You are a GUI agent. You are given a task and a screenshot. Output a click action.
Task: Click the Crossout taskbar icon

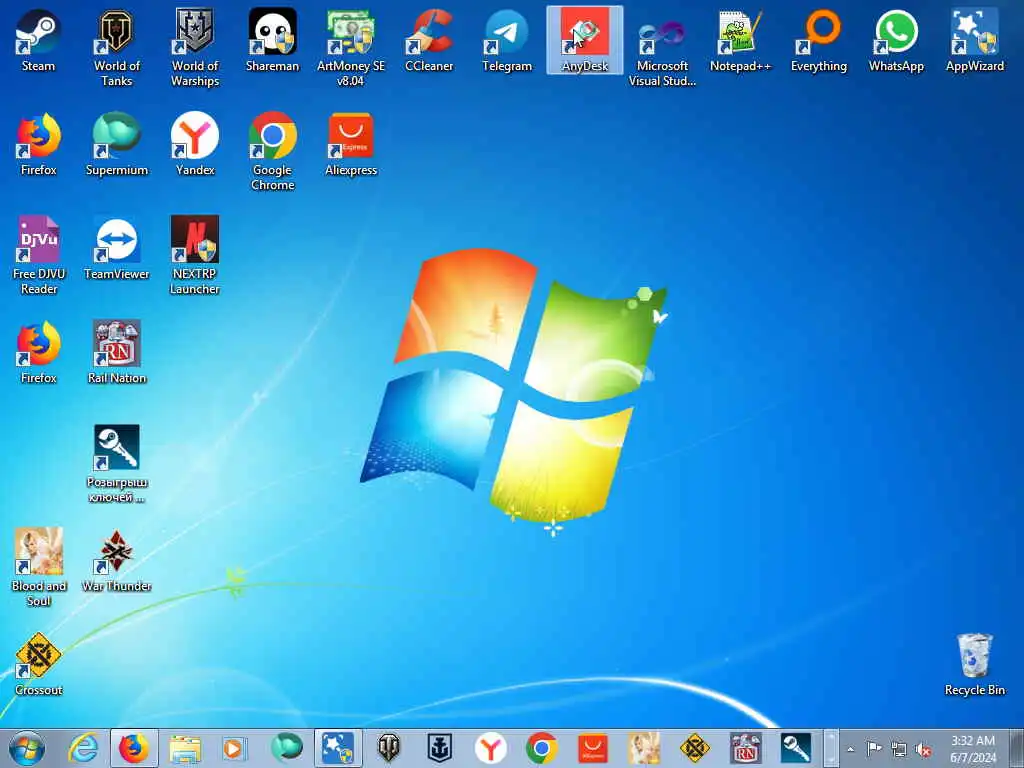pyautogui.click(x=694, y=748)
